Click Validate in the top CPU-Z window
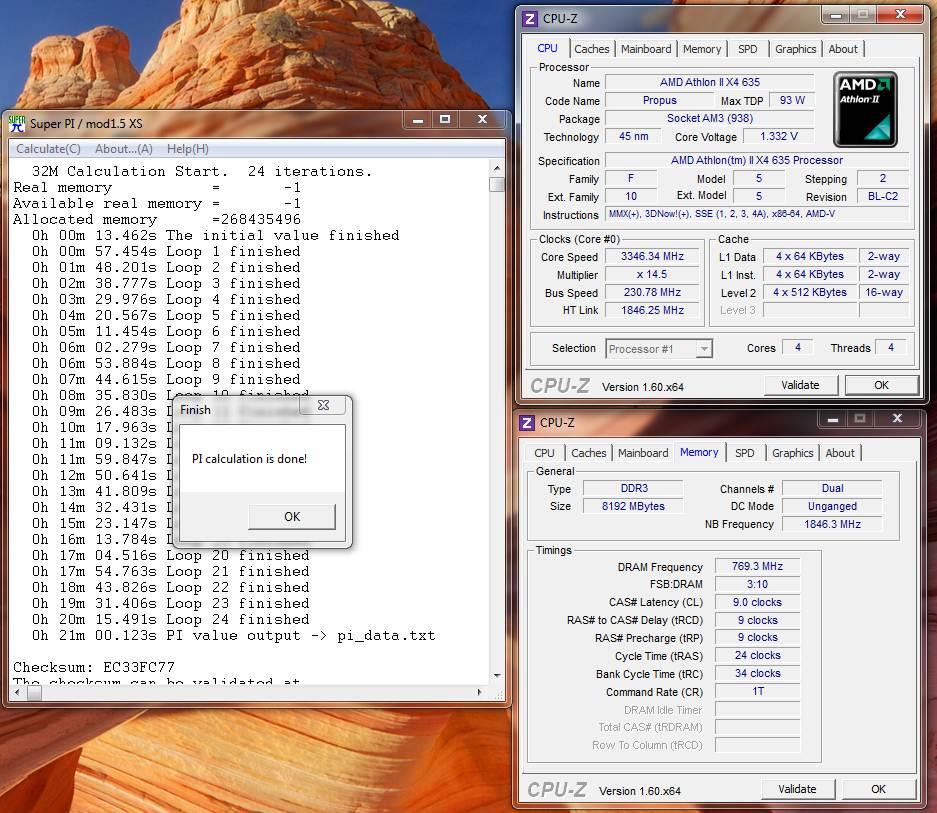The width and height of the screenshot is (937, 813). [800, 385]
